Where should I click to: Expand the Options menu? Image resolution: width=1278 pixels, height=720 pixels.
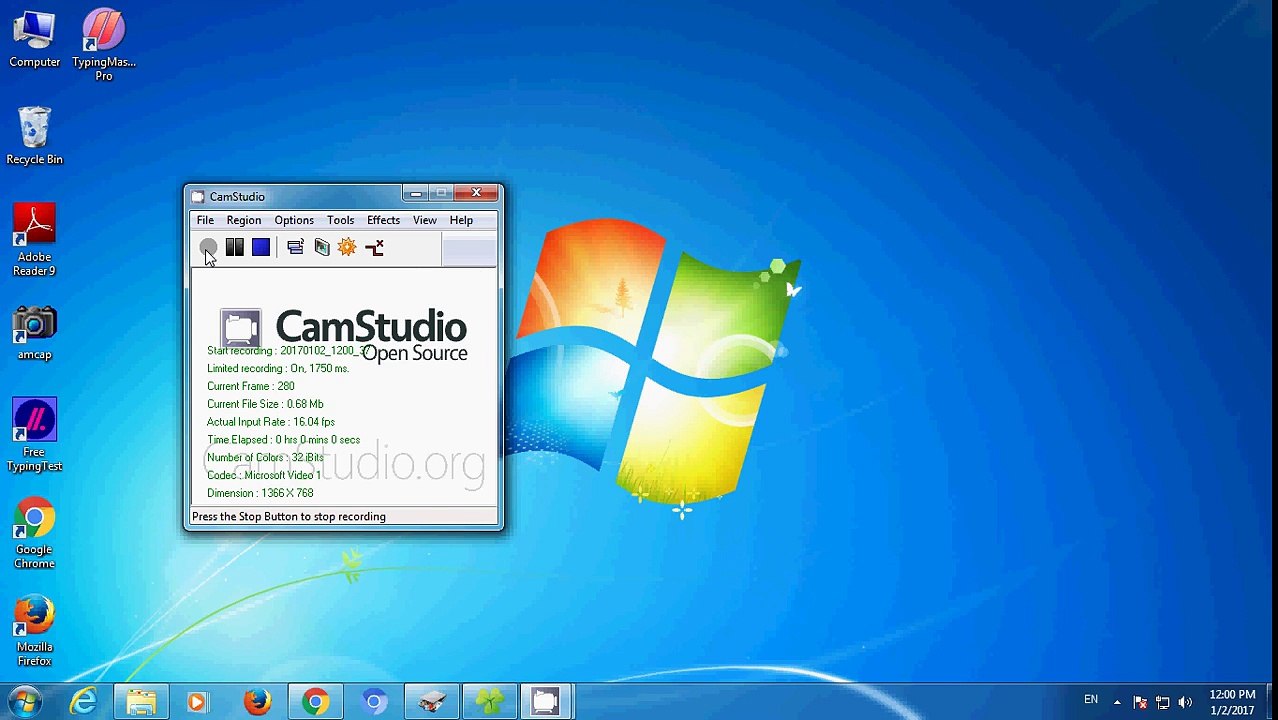coord(294,220)
